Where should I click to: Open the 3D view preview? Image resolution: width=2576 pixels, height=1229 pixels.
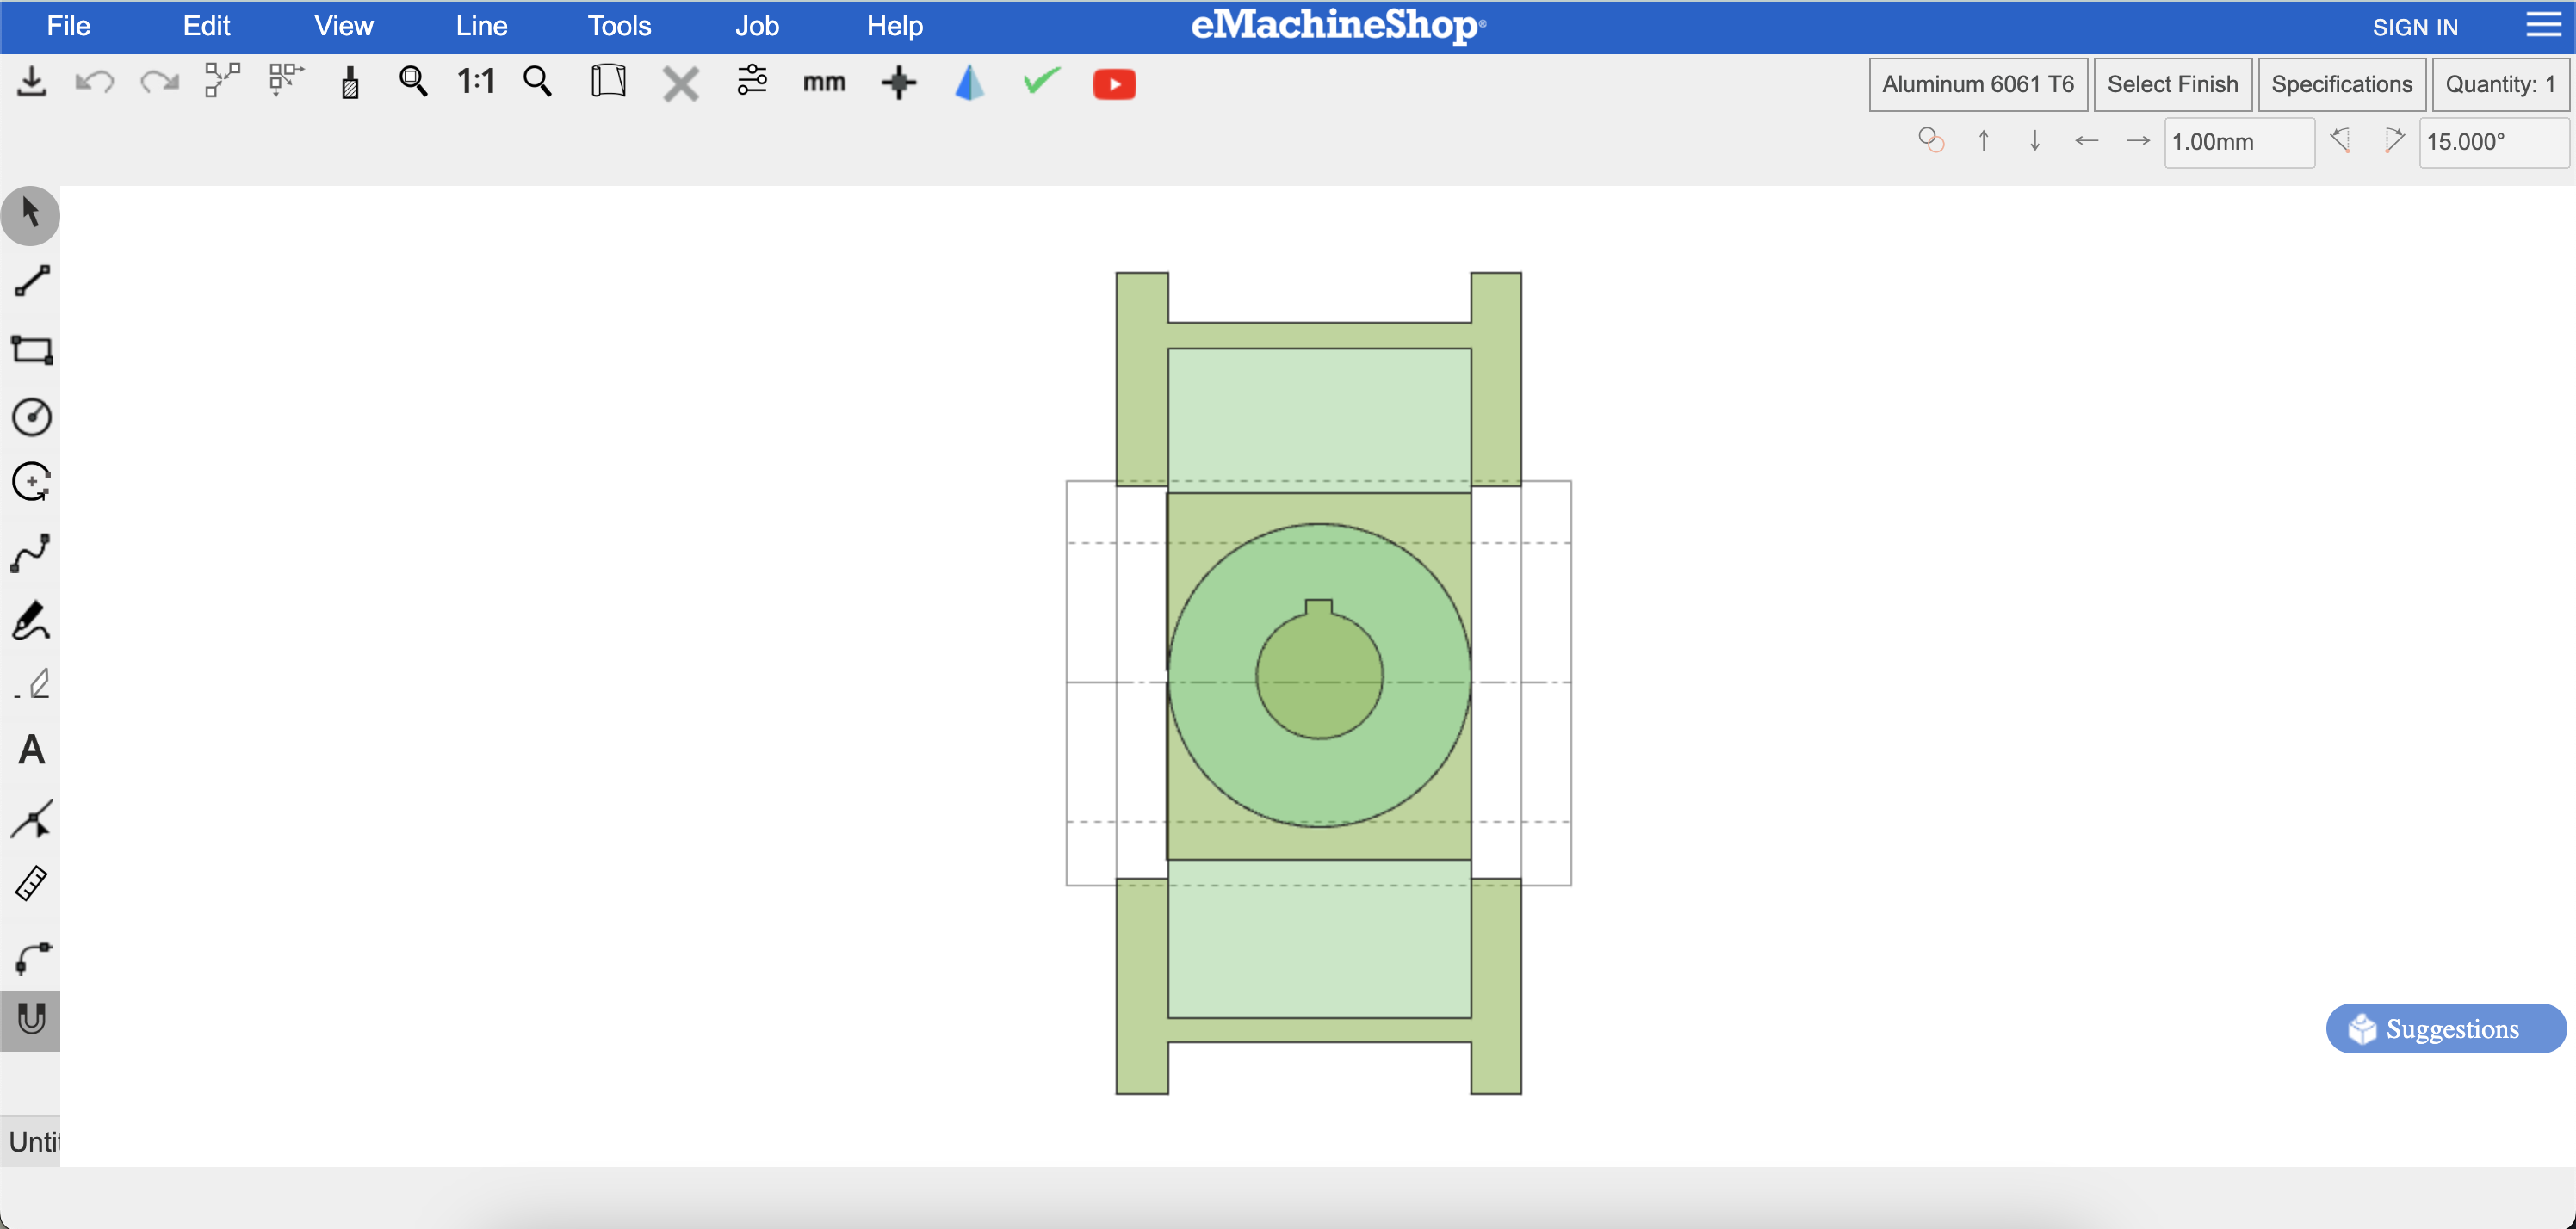[x=969, y=83]
